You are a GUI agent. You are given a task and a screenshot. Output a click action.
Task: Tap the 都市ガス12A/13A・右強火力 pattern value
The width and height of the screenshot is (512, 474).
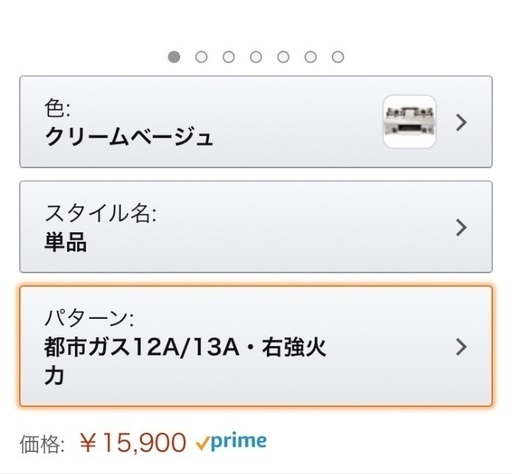185,361
